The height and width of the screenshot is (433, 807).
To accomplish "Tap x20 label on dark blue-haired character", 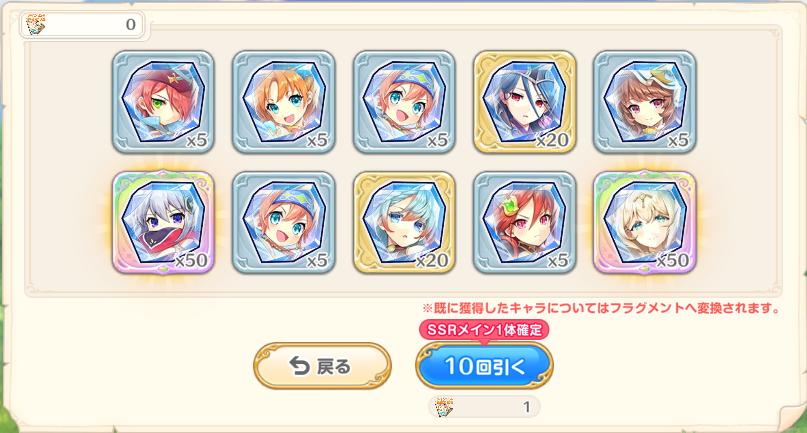I will [552, 140].
